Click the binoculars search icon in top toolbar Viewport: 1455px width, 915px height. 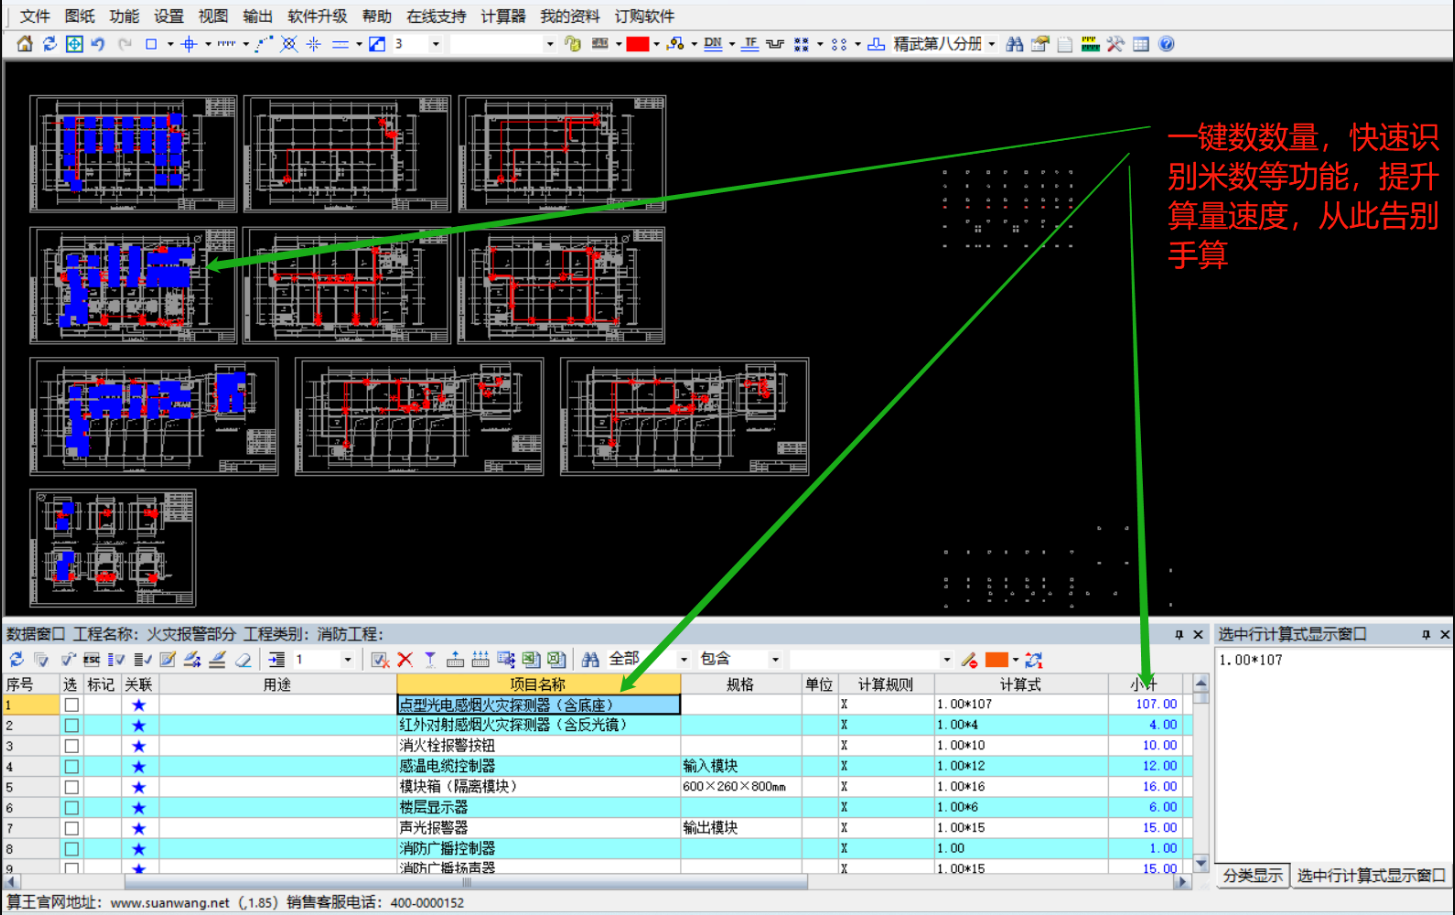(x=1014, y=44)
